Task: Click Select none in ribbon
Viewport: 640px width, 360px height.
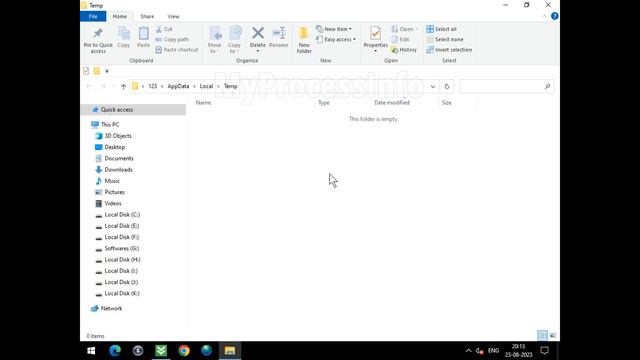Action: [444, 40]
